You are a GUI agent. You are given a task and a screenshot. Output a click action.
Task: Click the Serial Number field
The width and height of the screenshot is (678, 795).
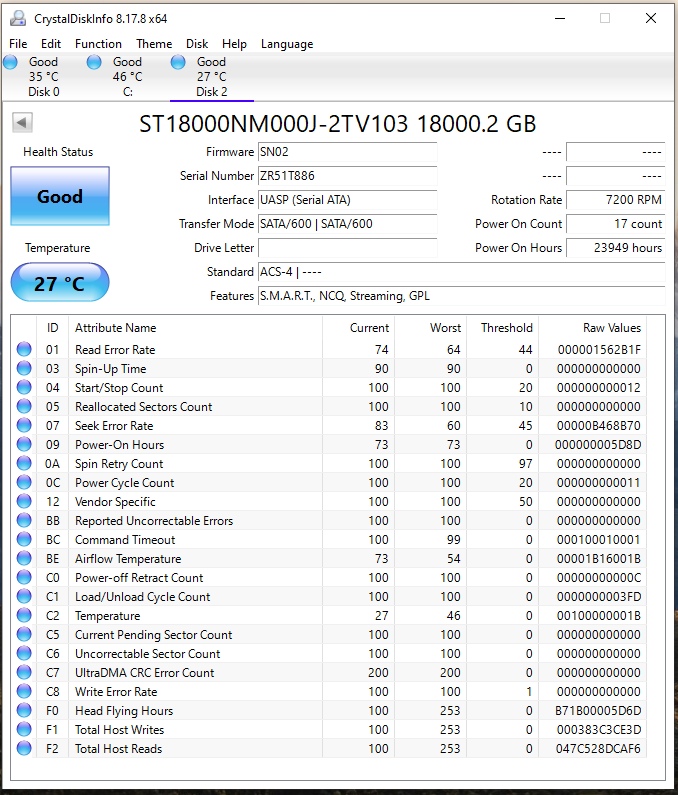(x=347, y=176)
